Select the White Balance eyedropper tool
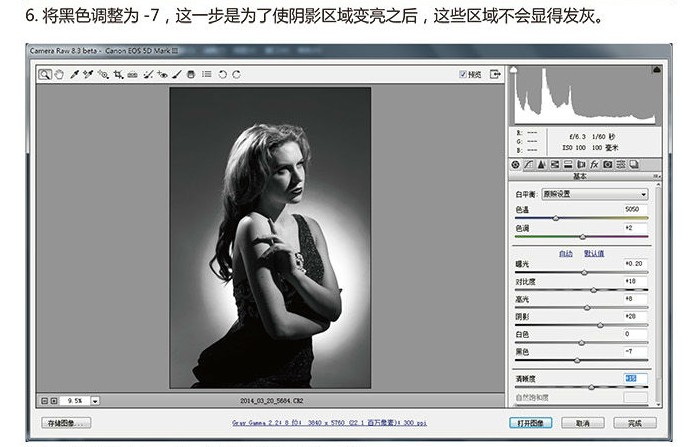Screen dimensions: 693x447 click(x=75, y=74)
